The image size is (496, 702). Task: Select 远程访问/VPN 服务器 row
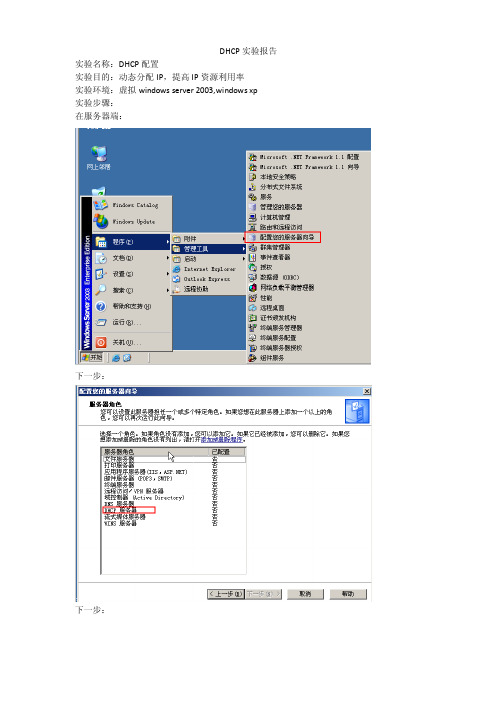(174, 491)
